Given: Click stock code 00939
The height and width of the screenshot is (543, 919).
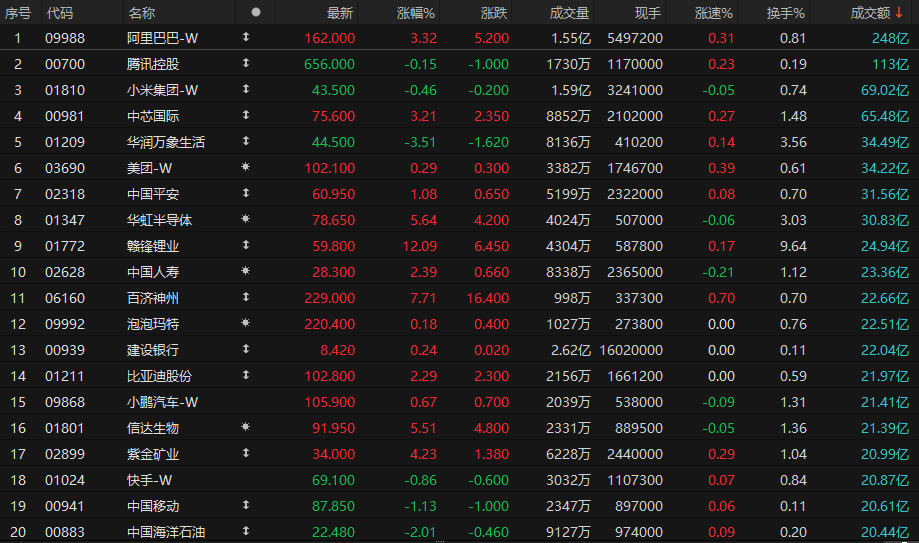Looking at the screenshot, I should [65, 350].
